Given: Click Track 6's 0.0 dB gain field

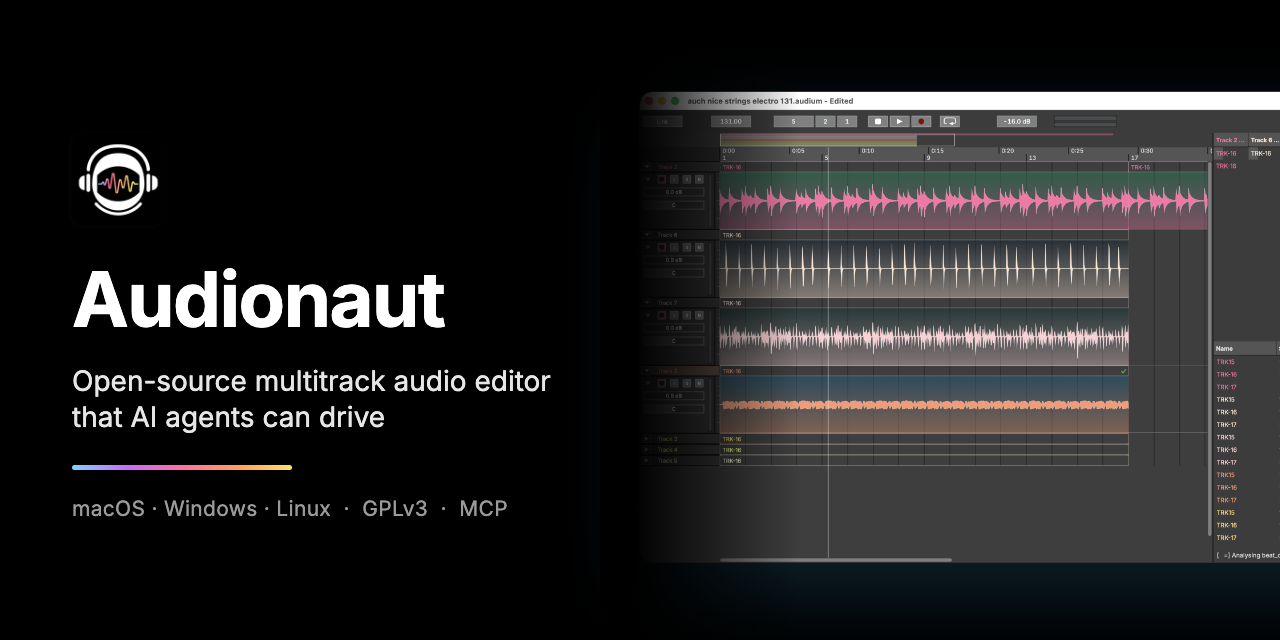Looking at the screenshot, I should coord(673,260).
